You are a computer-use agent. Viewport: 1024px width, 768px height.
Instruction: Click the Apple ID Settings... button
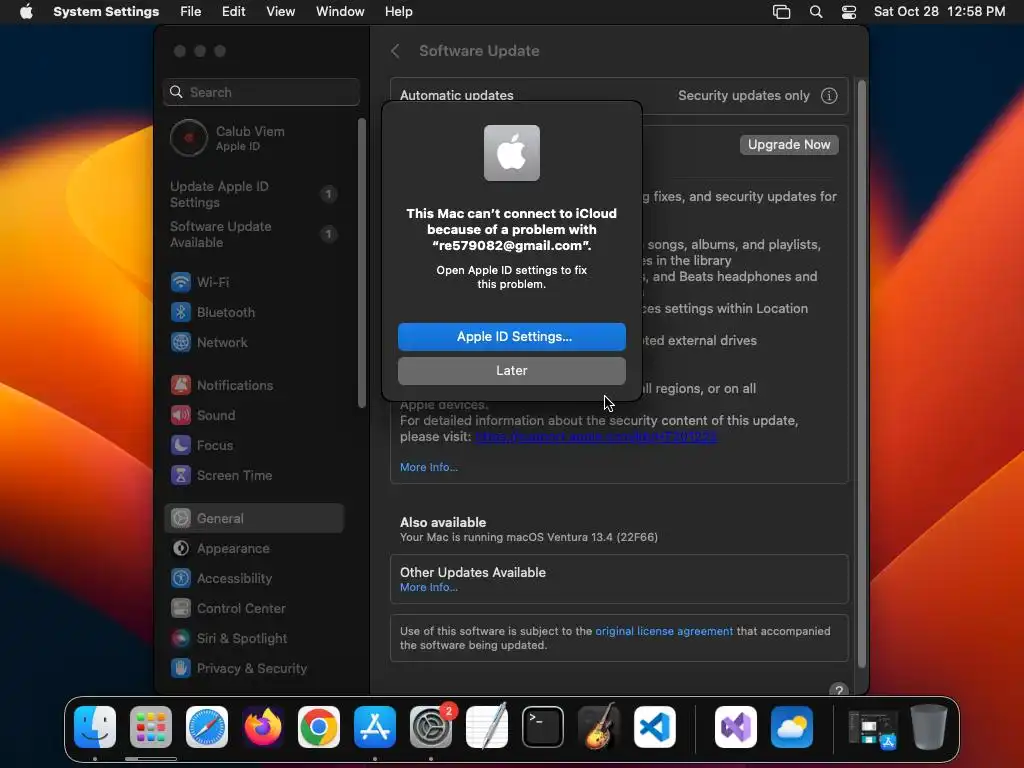pos(511,336)
